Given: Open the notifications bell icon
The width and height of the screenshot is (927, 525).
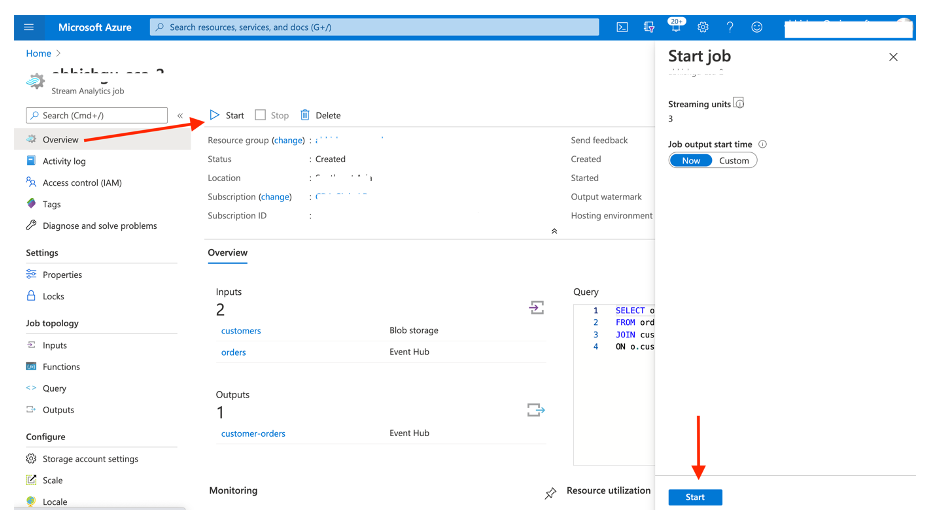Looking at the screenshot, I should tap(676, 26).
